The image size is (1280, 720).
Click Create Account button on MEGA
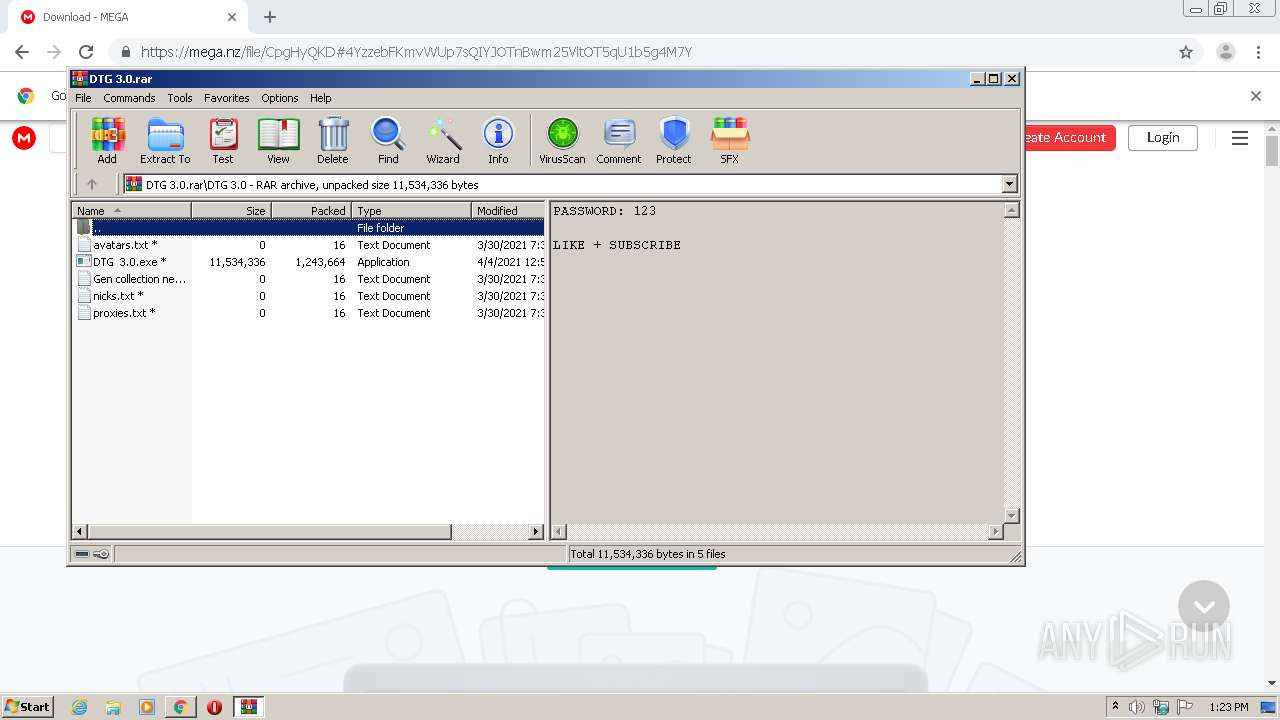pos(1069,138)
